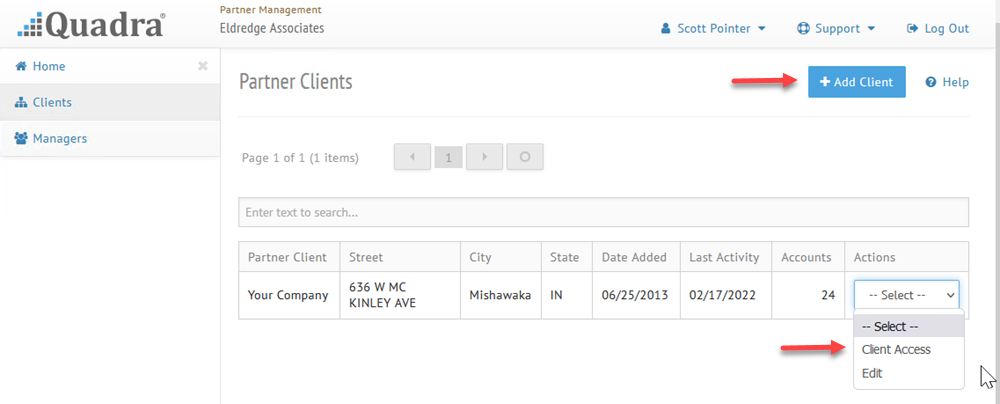Sort by Date Added column header
This screenshot has width=1000, height=404.
634,258
